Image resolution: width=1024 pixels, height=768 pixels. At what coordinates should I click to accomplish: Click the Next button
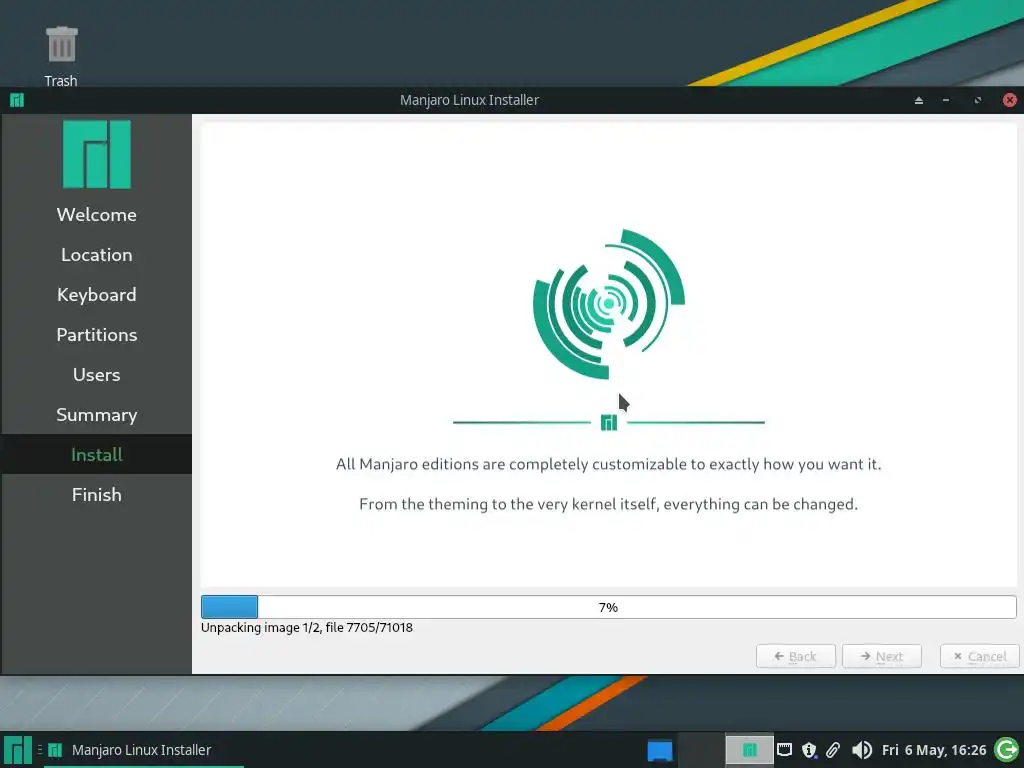pos(882,656)
